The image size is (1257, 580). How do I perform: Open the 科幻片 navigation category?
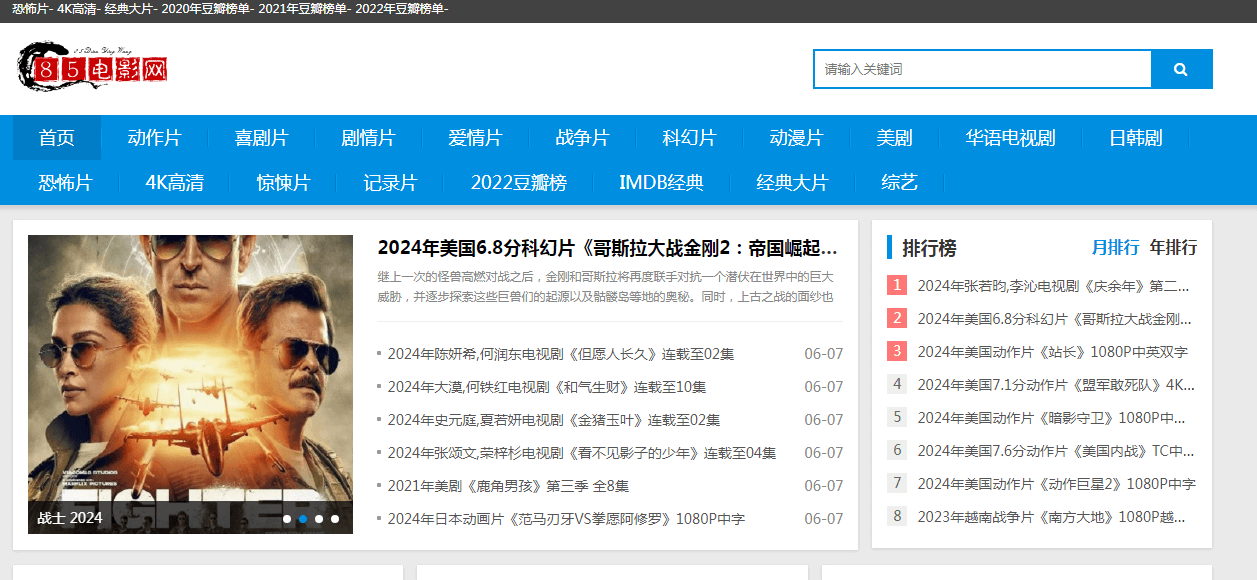[x=689, y=138]
